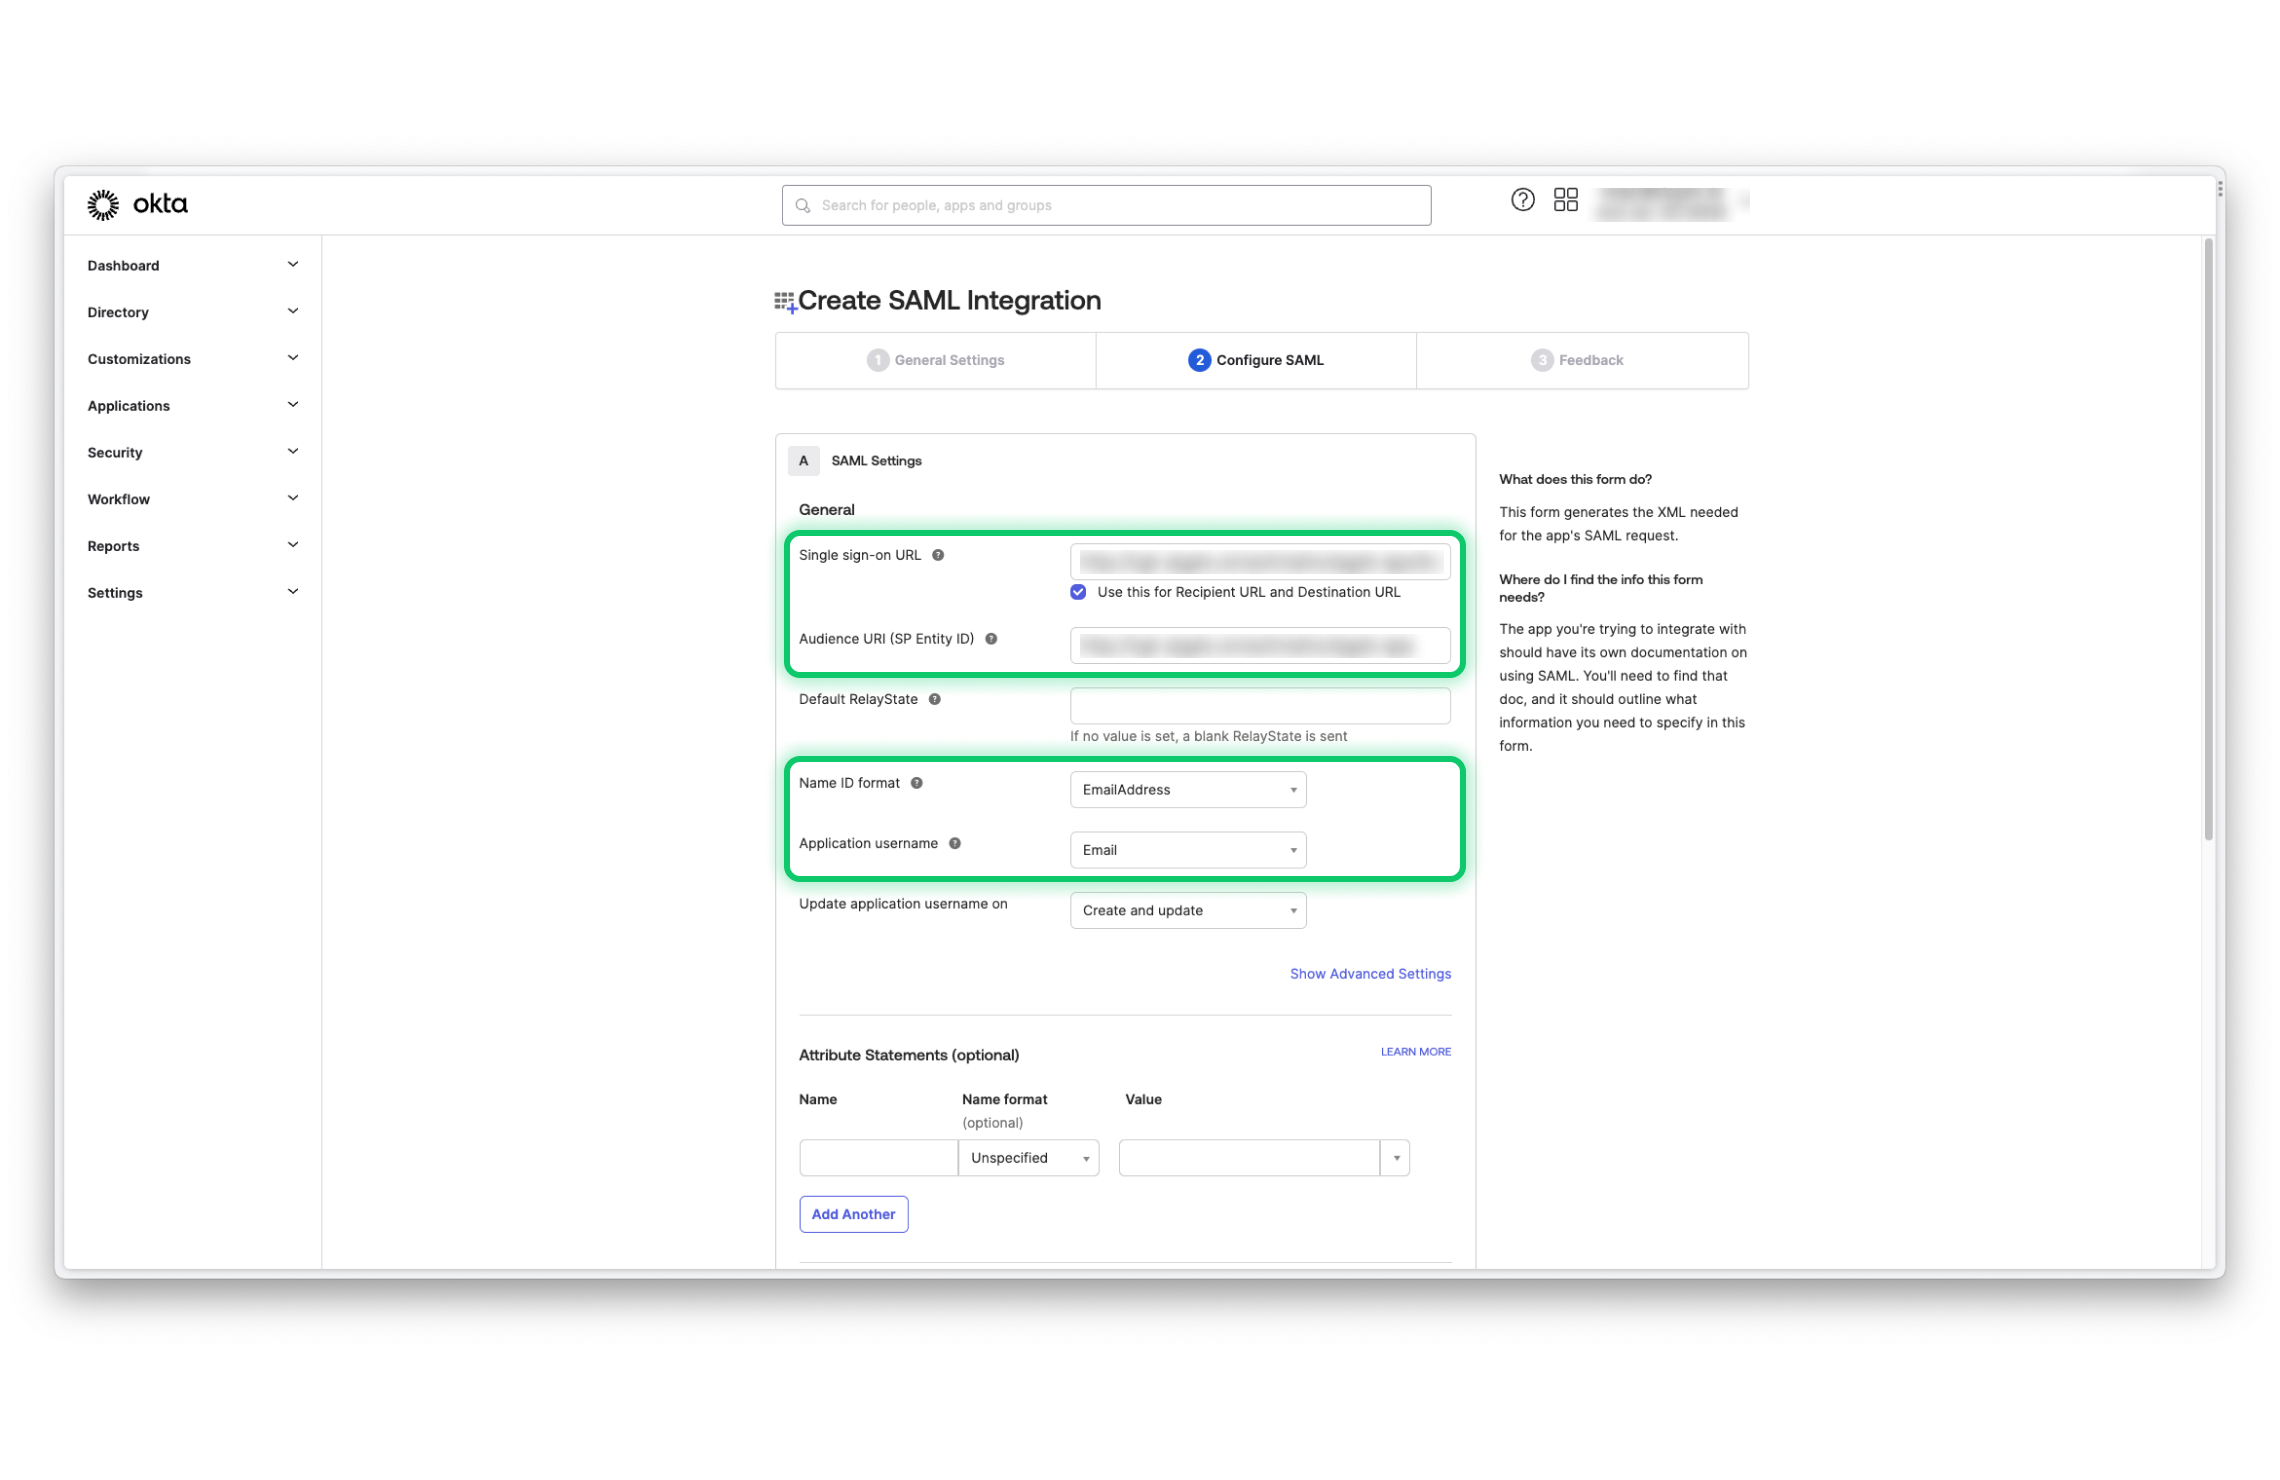Expand the Customizations menu
This screenshot has width=2280, height=1480.
(x=192, y=359)
